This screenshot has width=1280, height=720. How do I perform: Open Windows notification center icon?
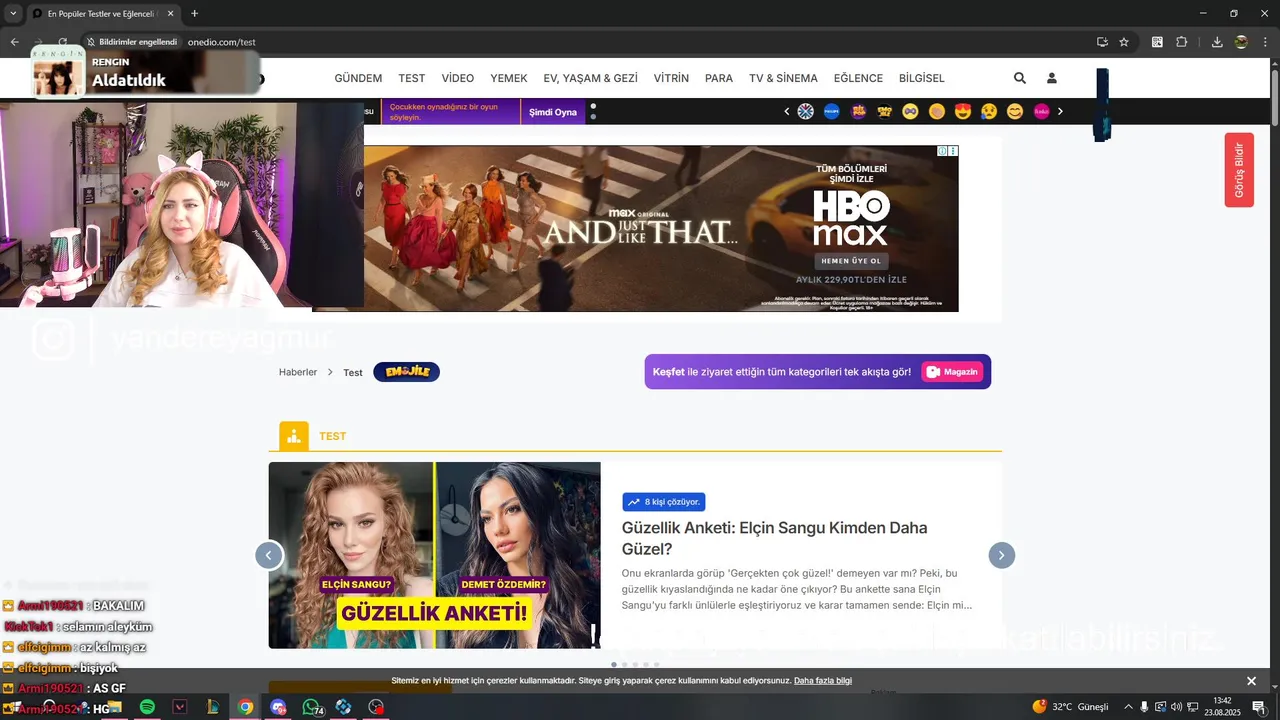click(x=1259, y=707)
